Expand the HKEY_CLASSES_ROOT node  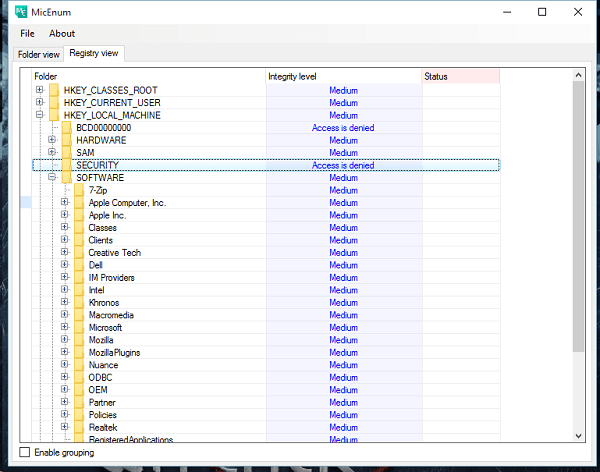39,90
